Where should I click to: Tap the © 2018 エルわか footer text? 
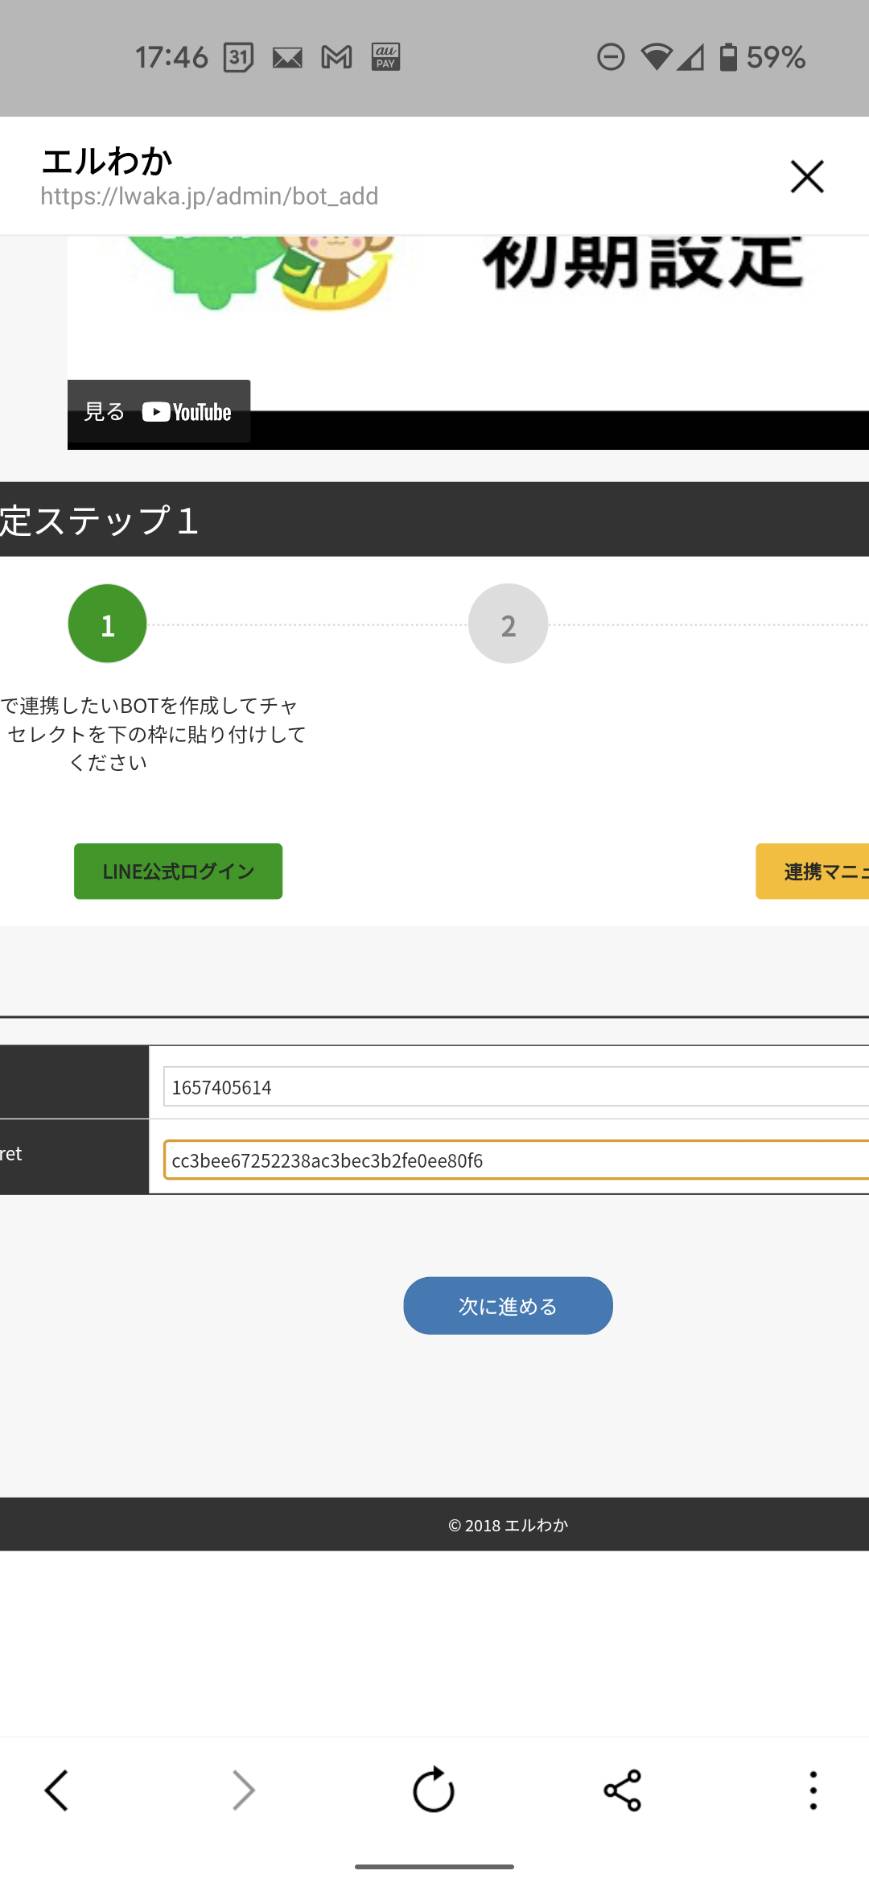click(508, 1525)
